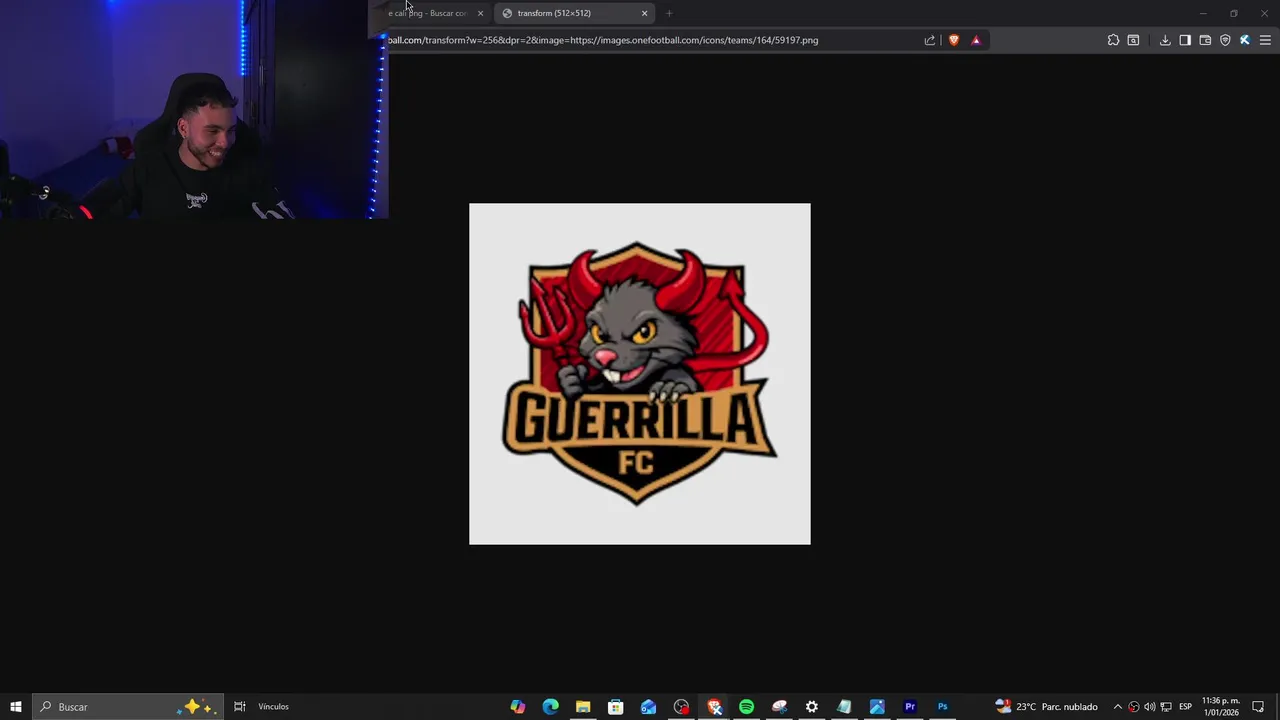Open the network tray icon
Viewport: 1280px width, 720px height.
pyautogui.click(x=1166, y=707)
